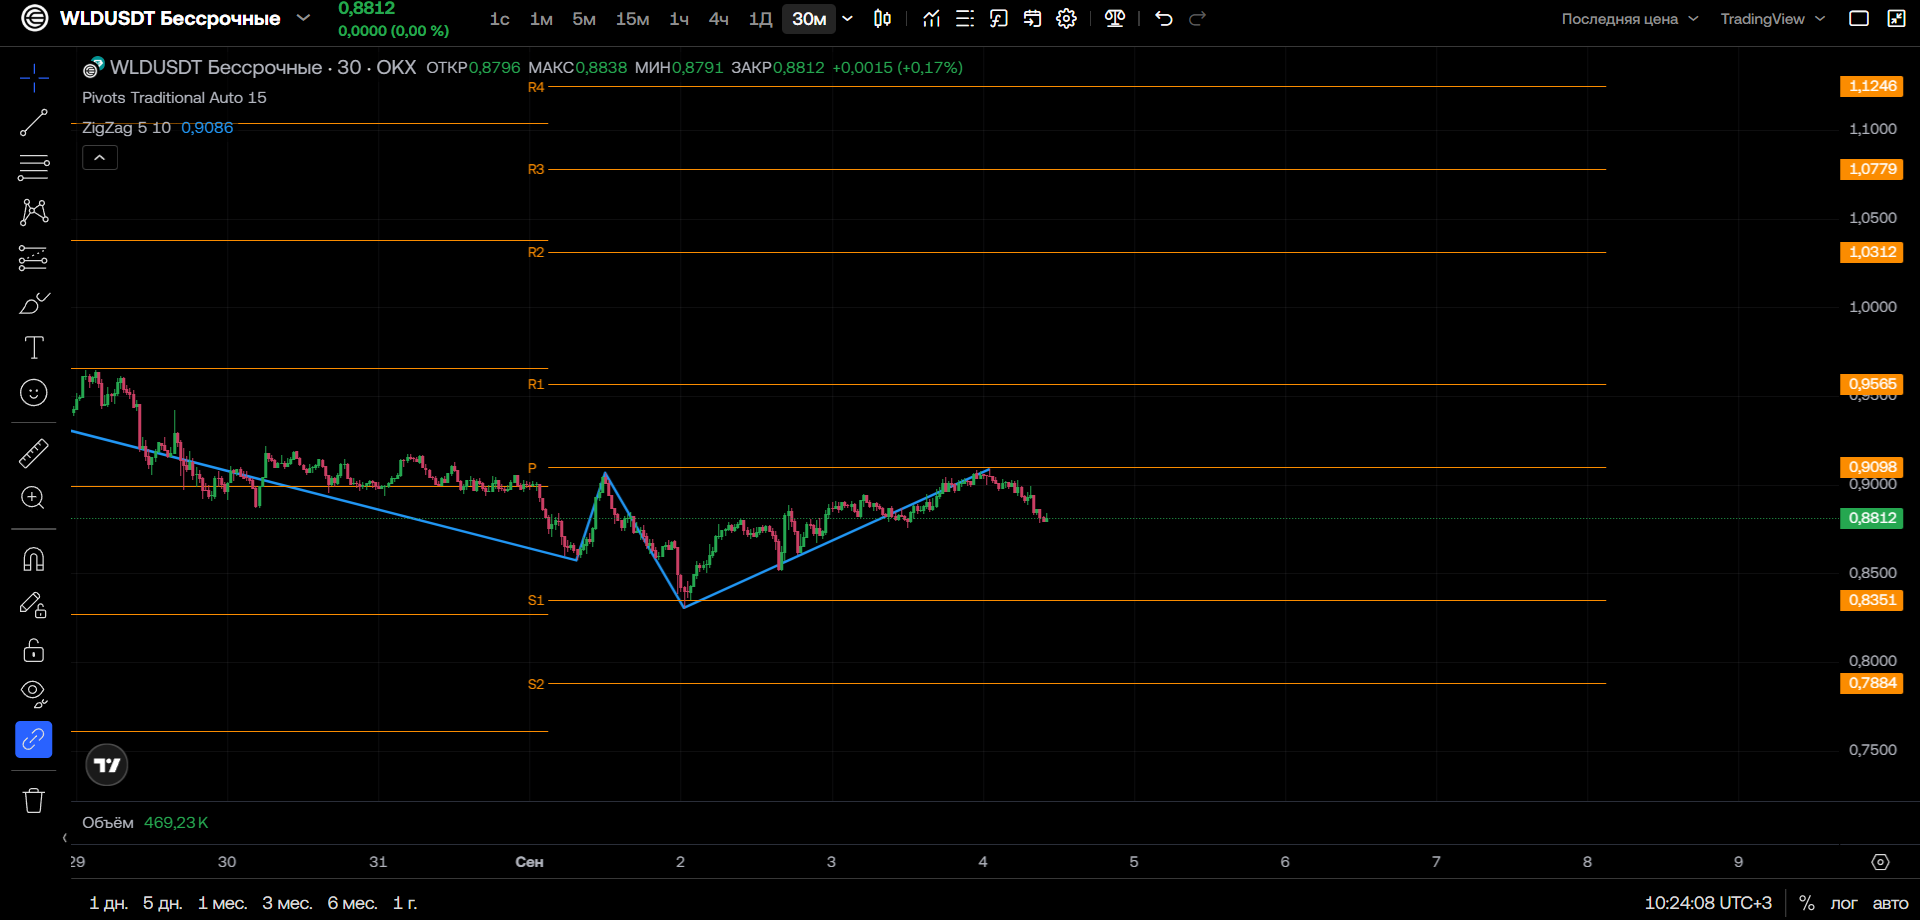Toggle magnet mode for drawings
This screenshot has width=1920, height=920.
coord(33,559)
